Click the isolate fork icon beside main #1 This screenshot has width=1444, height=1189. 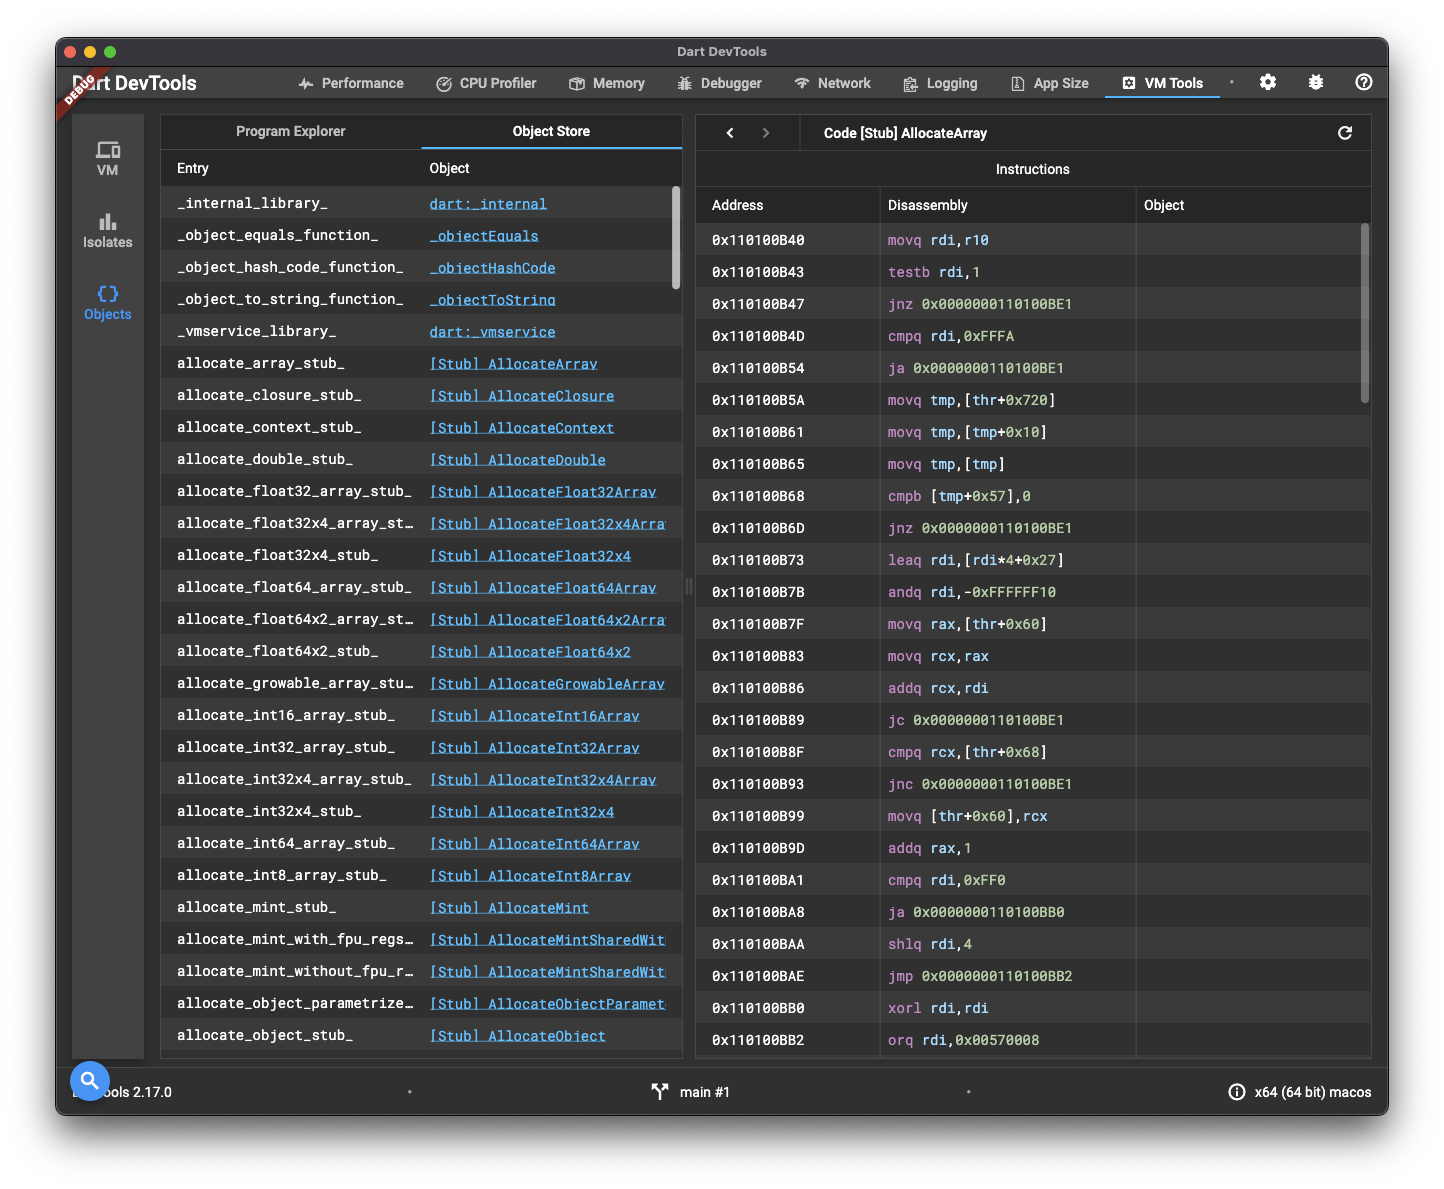coord(660,1092)
